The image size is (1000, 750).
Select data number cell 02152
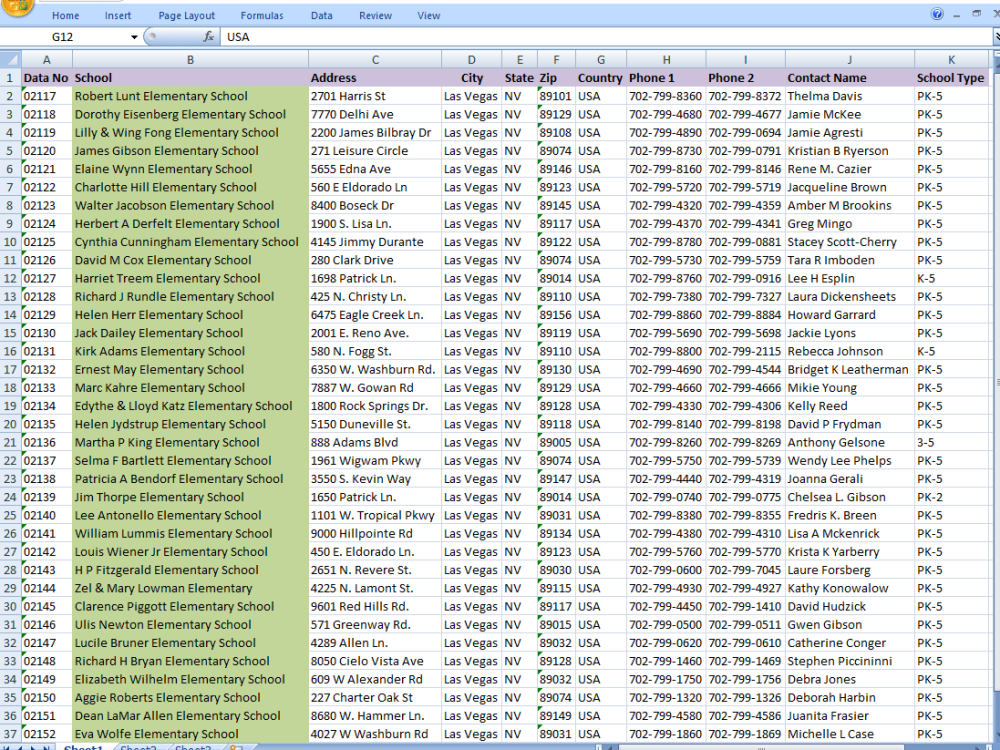pos(47,734)
